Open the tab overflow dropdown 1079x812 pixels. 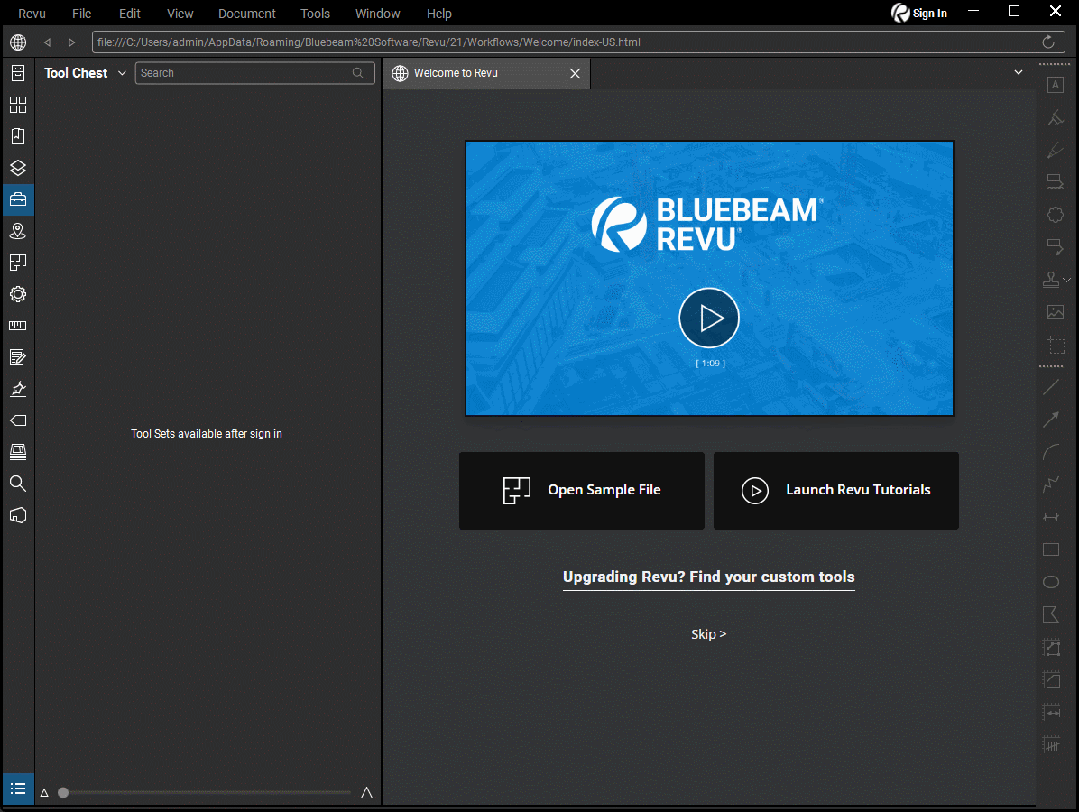tap(1018, 72)
